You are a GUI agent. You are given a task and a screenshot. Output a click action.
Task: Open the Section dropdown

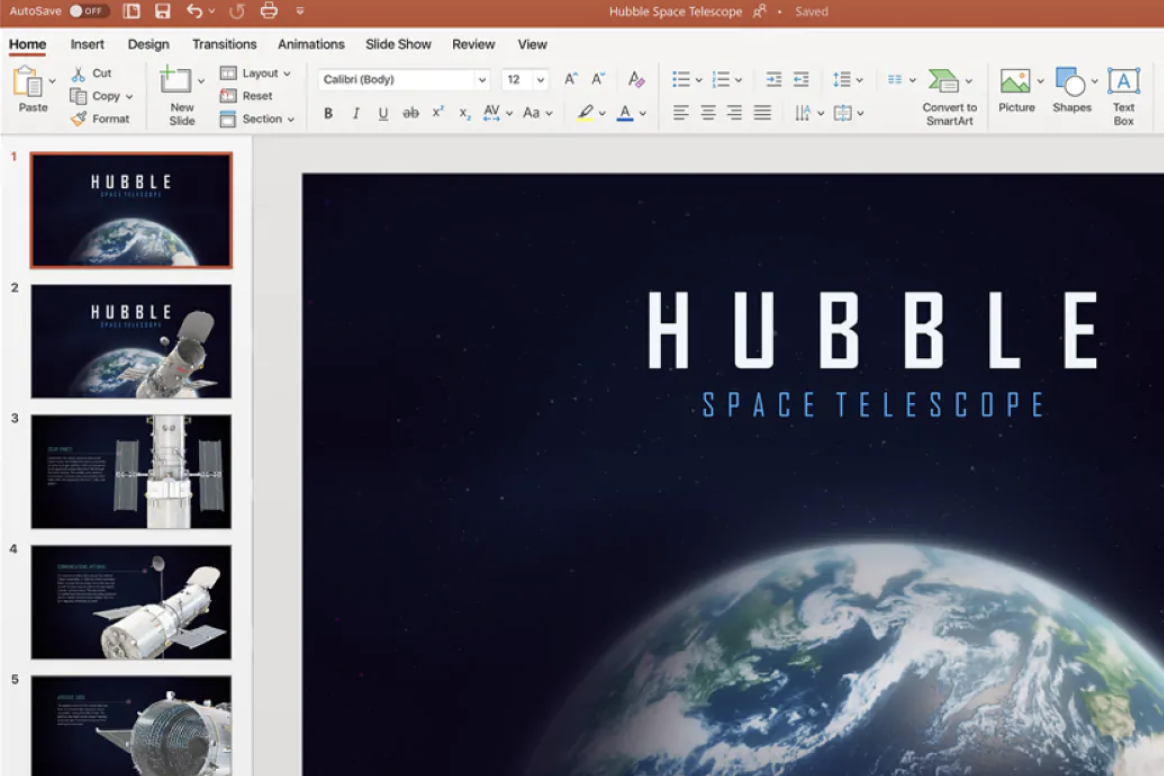pyautogui.click(x=258, y=119)
